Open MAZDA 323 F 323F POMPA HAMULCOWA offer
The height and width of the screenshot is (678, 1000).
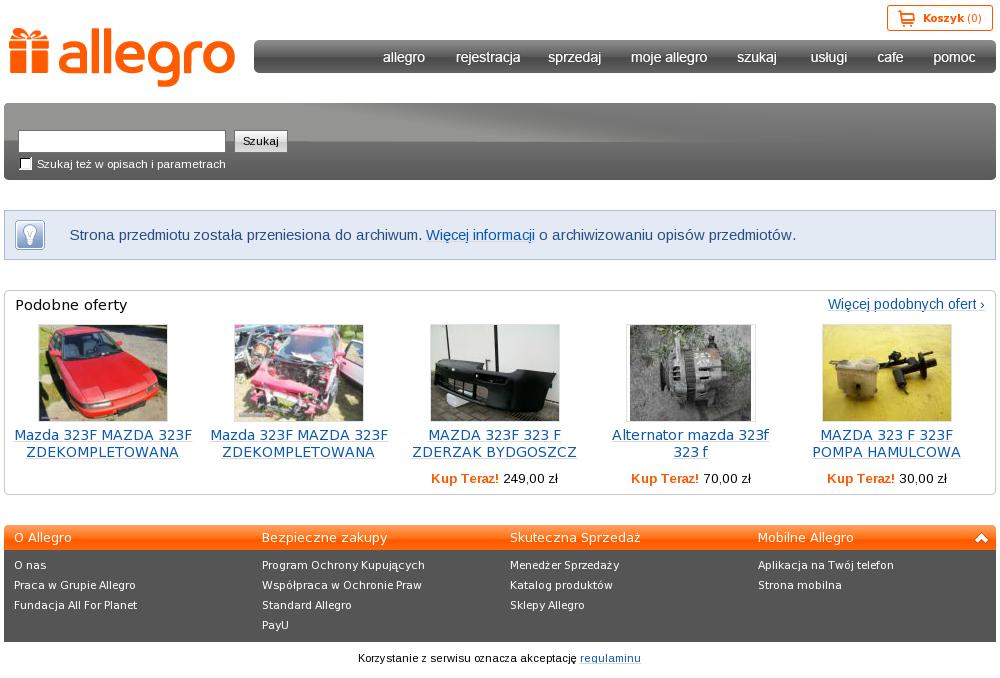tap(886, 444)
